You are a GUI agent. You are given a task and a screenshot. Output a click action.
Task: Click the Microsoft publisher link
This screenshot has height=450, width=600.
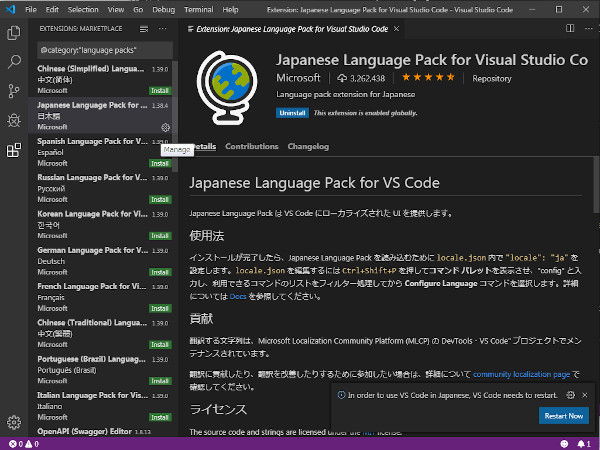(298, 78)
